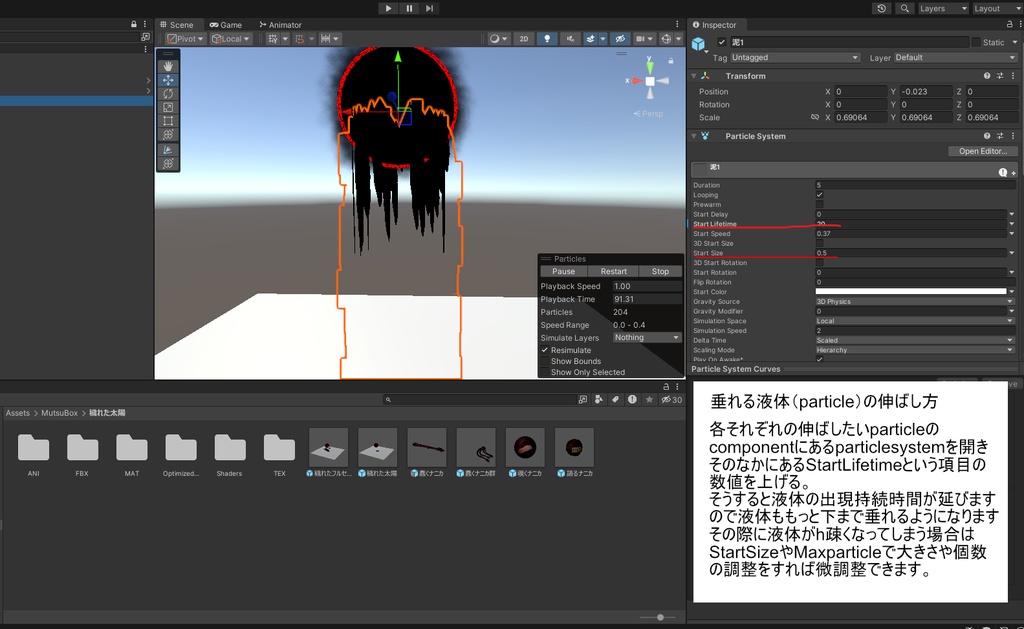Click the Step frame button
Image resolution: width=1024 pixels, height=629 pixels.
tap(429, 8)
